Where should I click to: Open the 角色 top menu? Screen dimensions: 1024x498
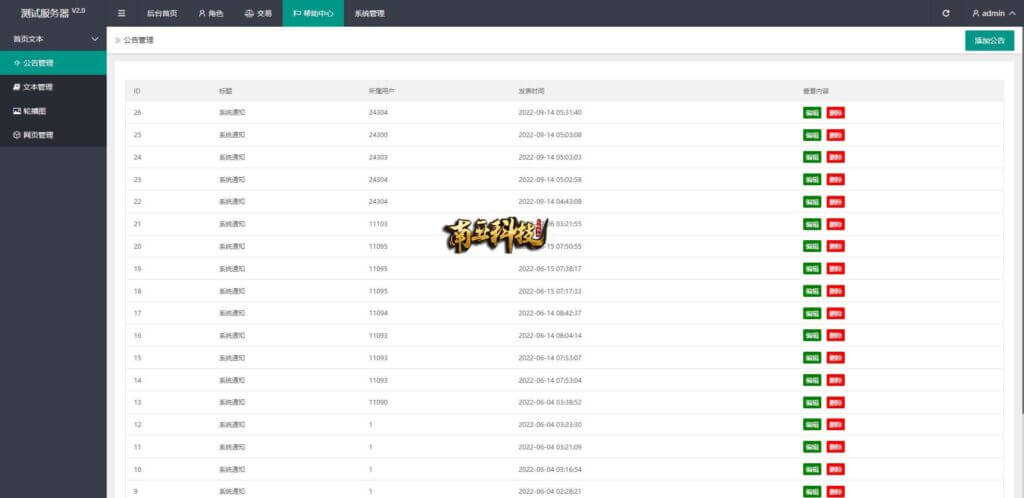point(210,13)
